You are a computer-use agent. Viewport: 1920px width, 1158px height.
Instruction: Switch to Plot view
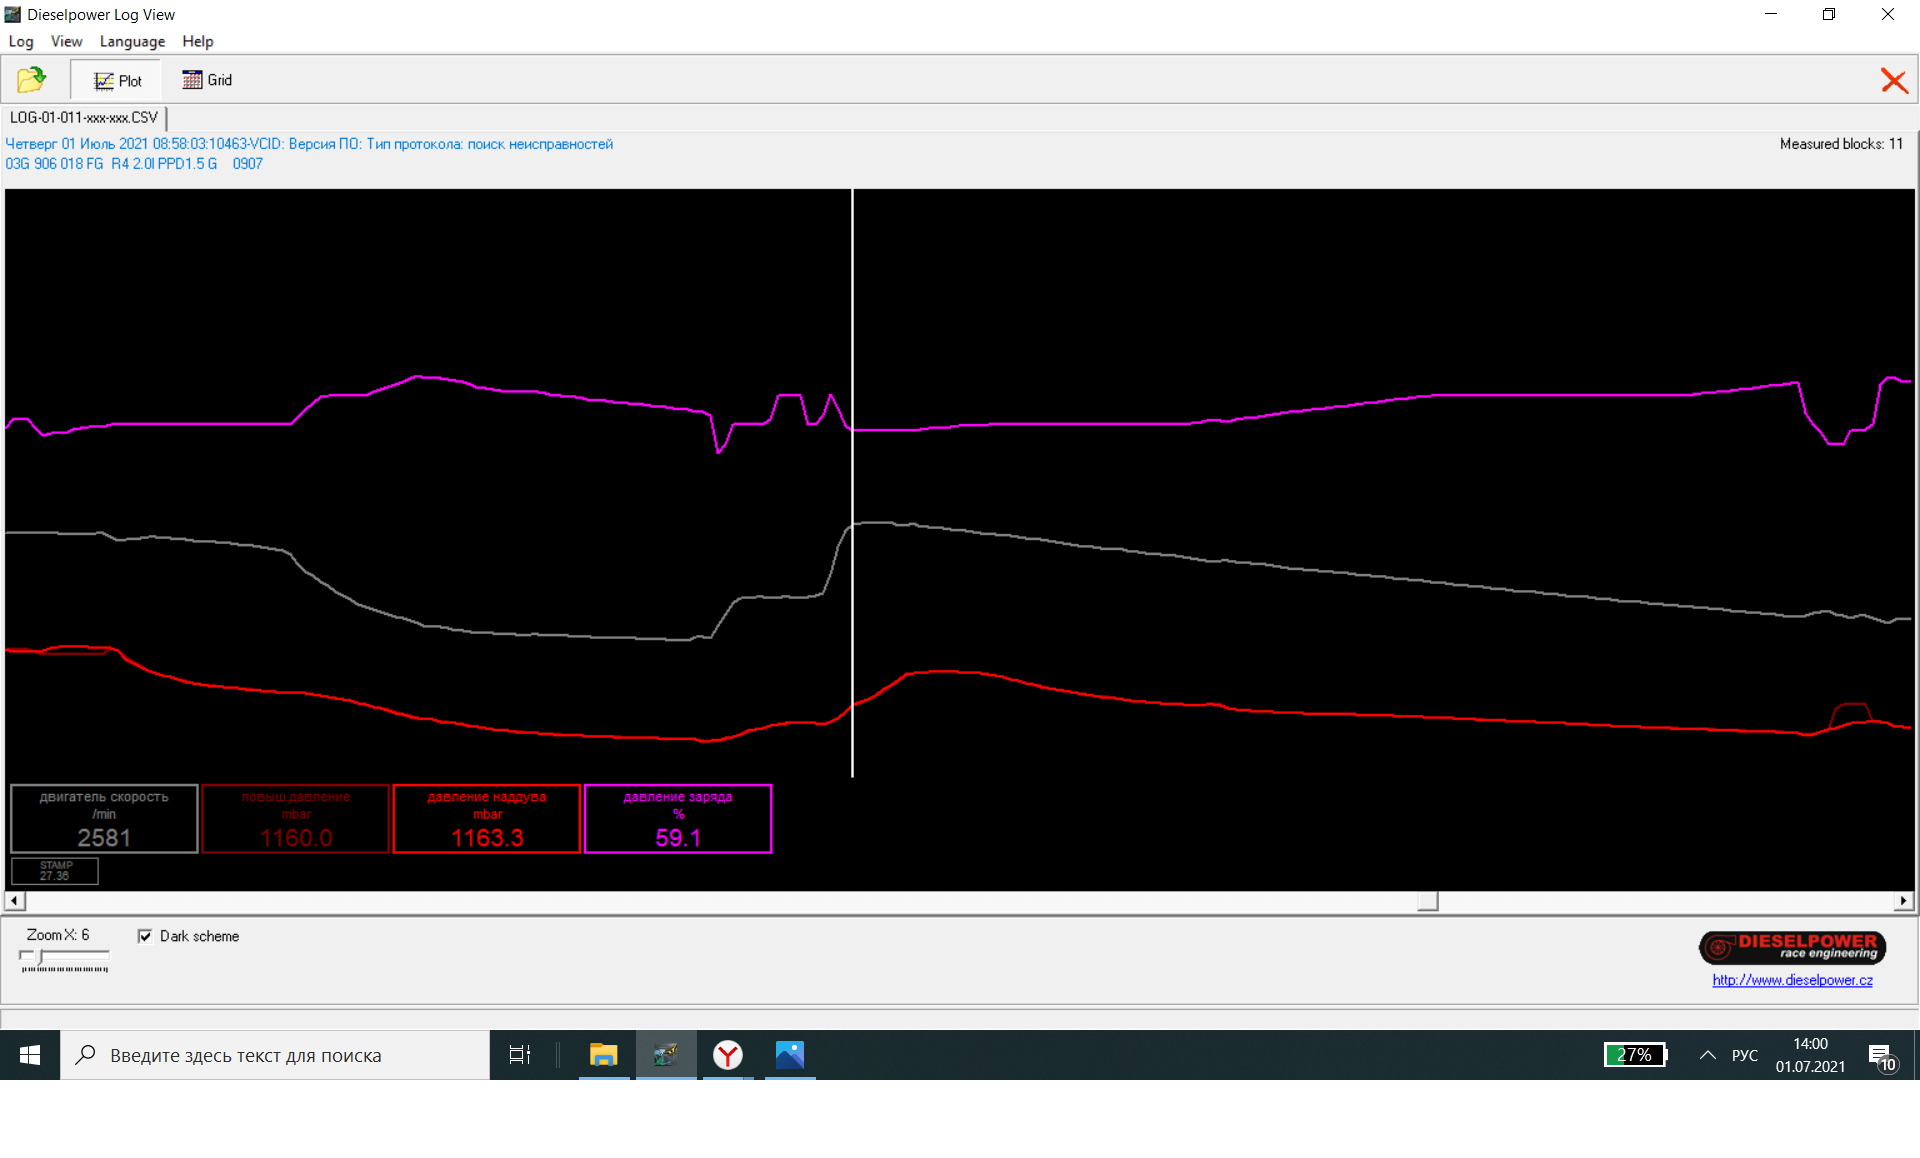(x=117, y=81)
